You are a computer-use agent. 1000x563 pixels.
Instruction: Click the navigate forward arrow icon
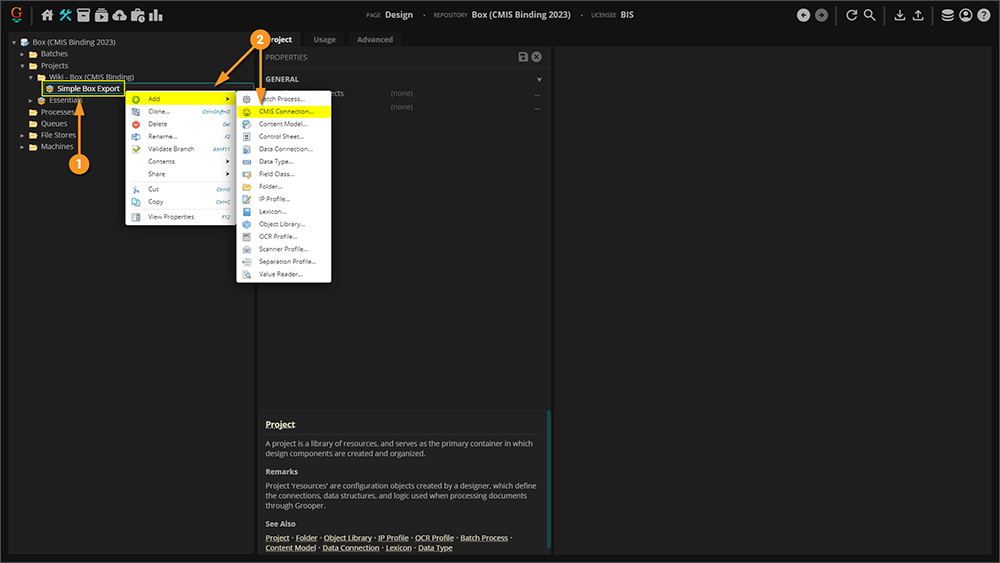(x=821, y=15)
